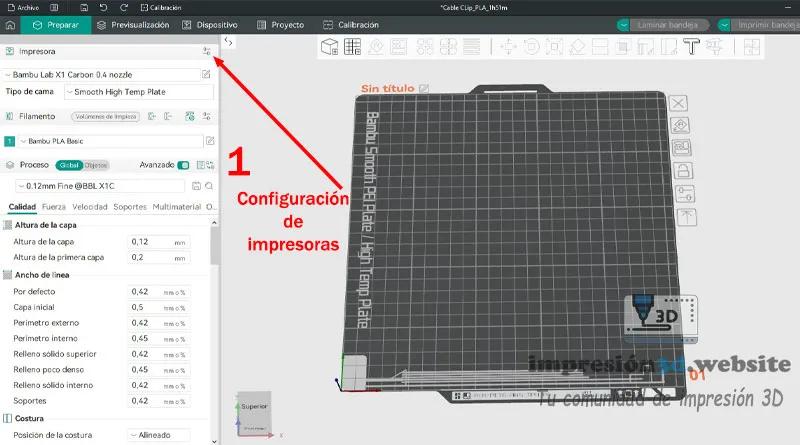Edit the Bambu PLA Basic filament preset
800x445 pixels.
click(210, 141)
